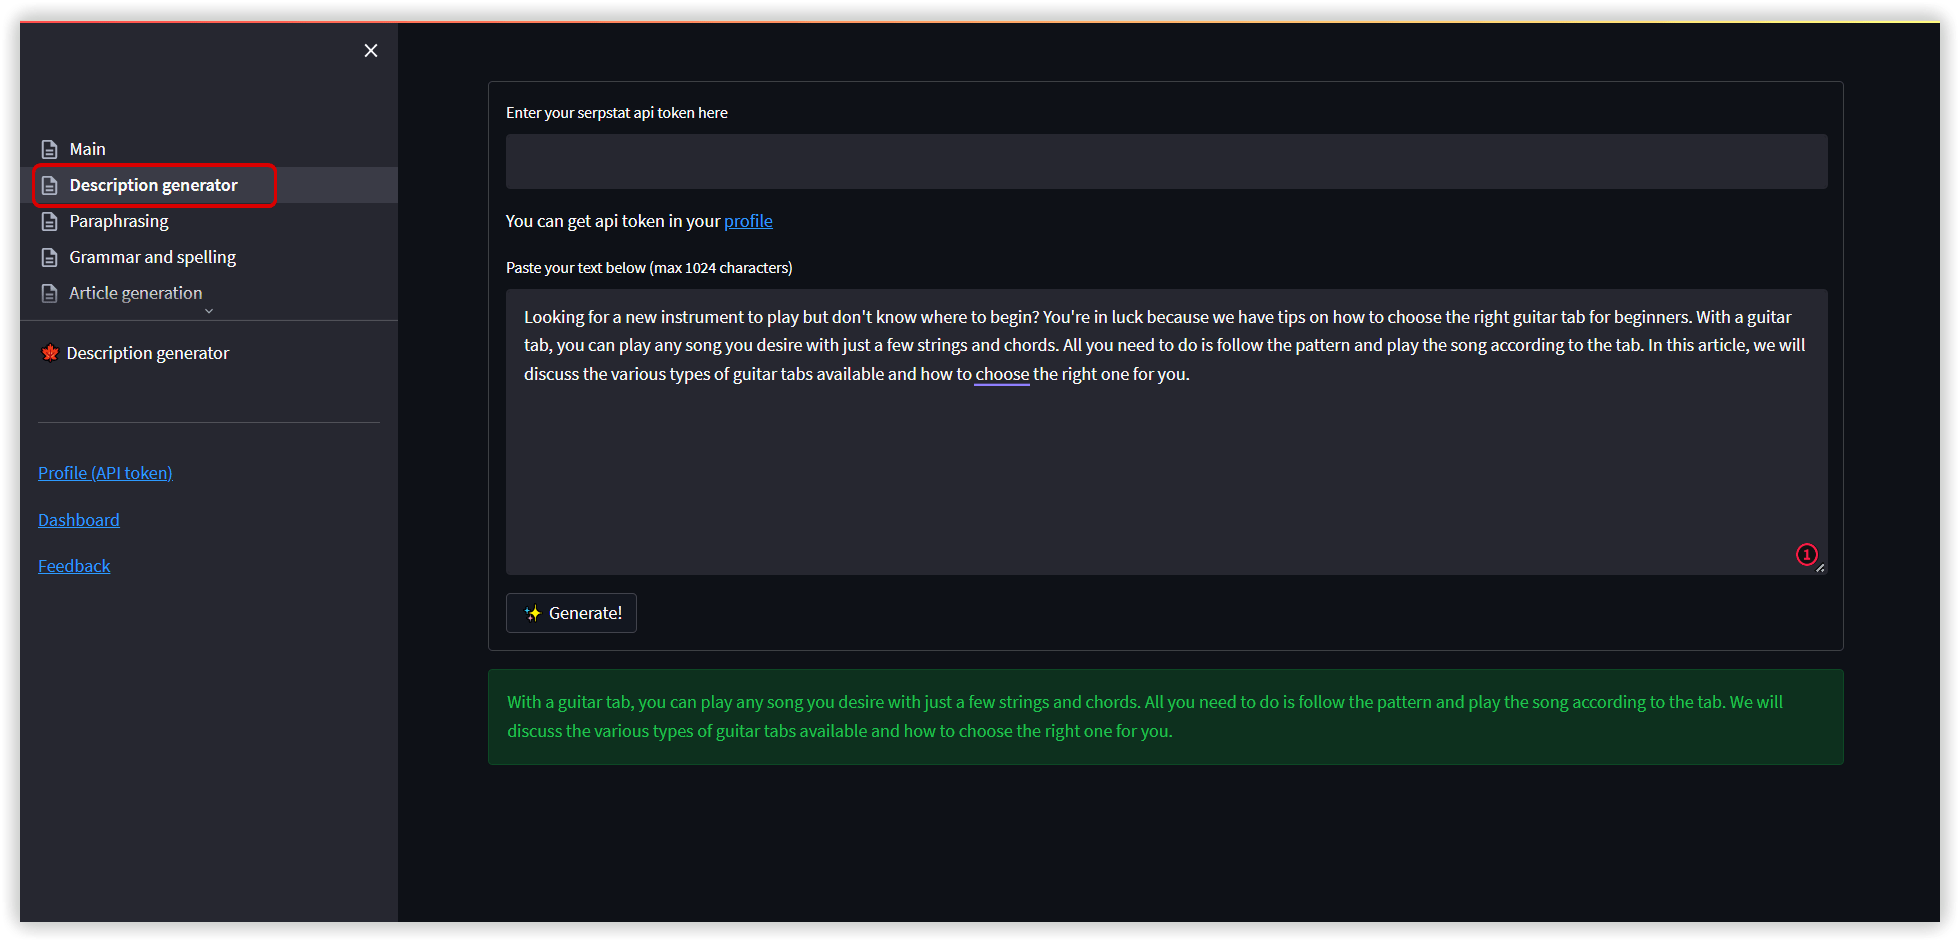The width and height of the screenshot is (1960, 942).
Task: Focus the serpstat API token field
Action: coord(1166,162)
